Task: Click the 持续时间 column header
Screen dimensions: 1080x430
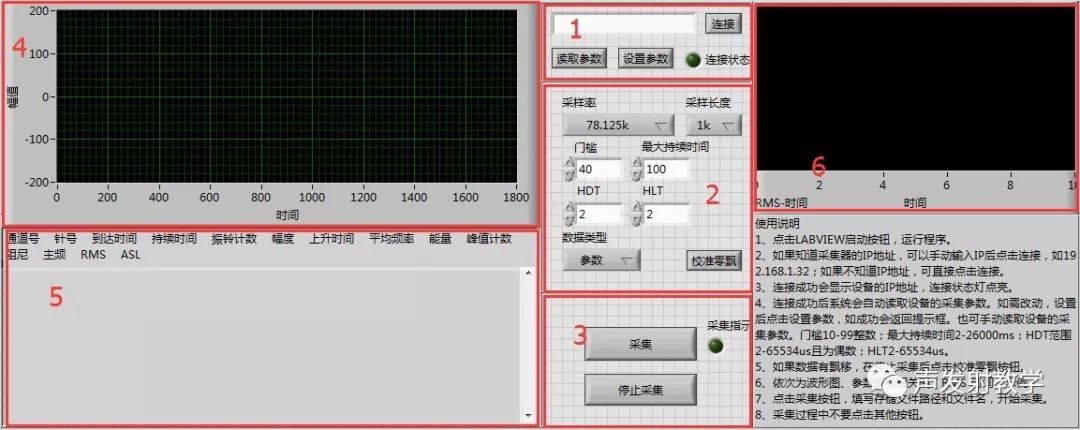Action: tap(174, 238)
